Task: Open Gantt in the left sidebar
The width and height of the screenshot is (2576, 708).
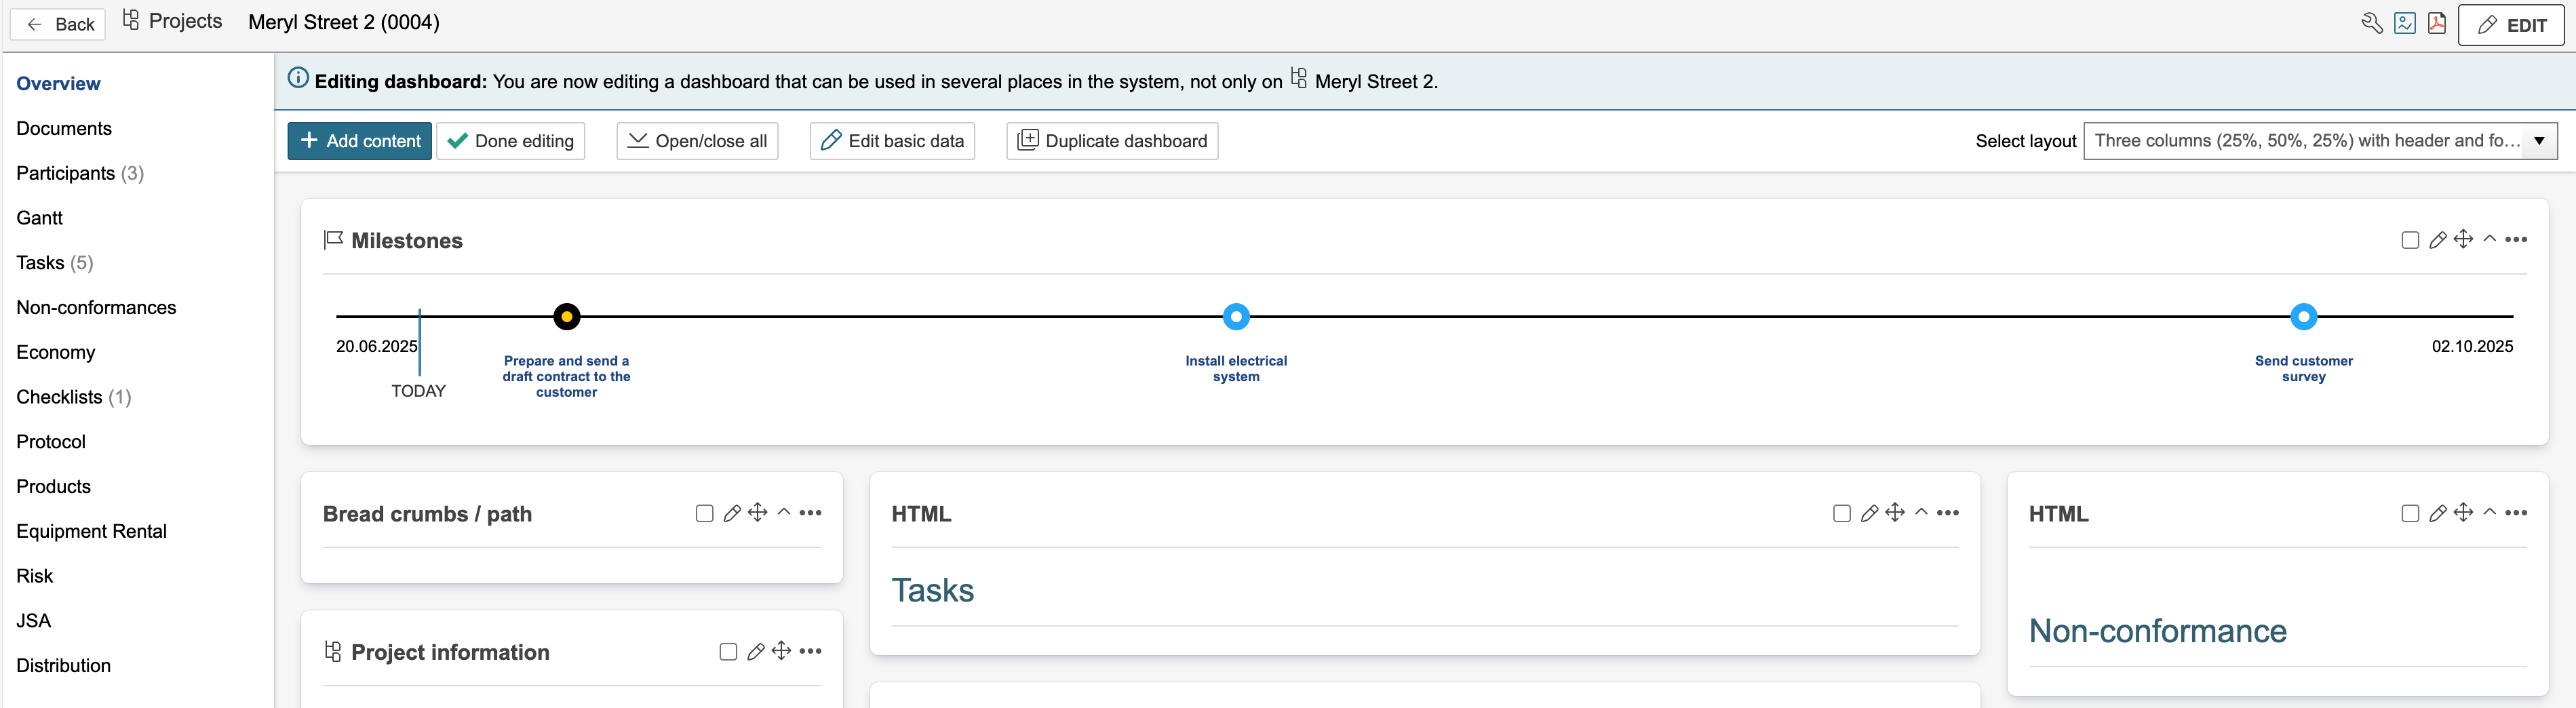Action: (39, 218)
